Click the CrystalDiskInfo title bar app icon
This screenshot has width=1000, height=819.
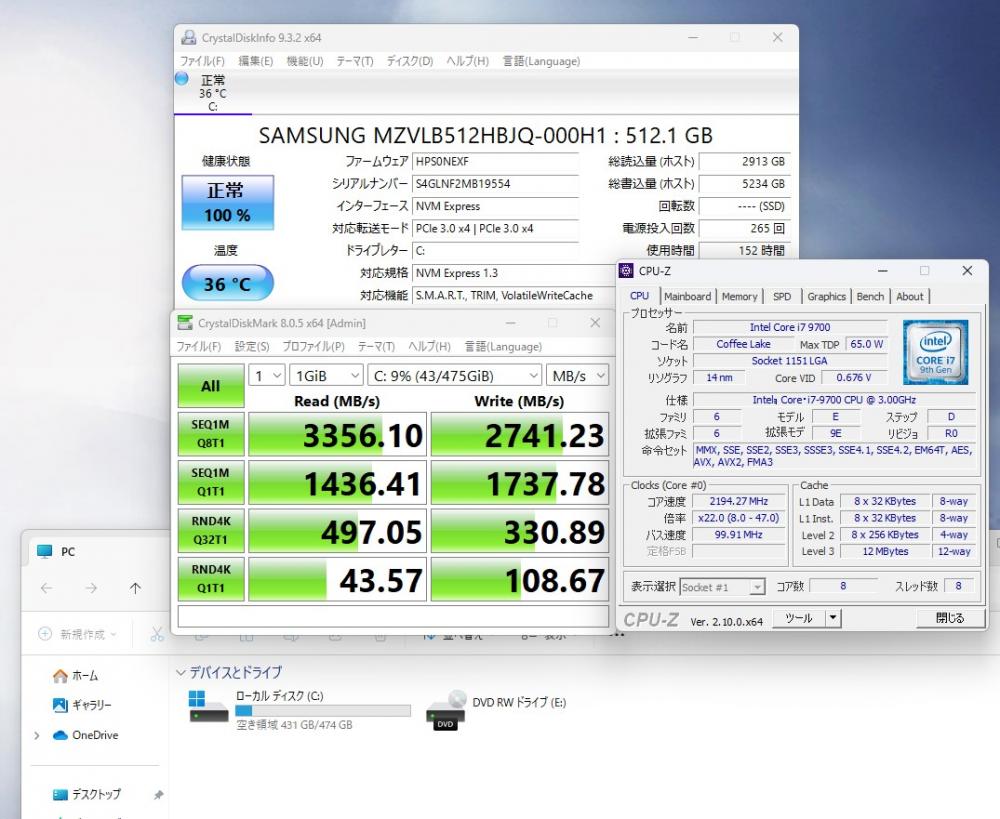click(188, 38)
